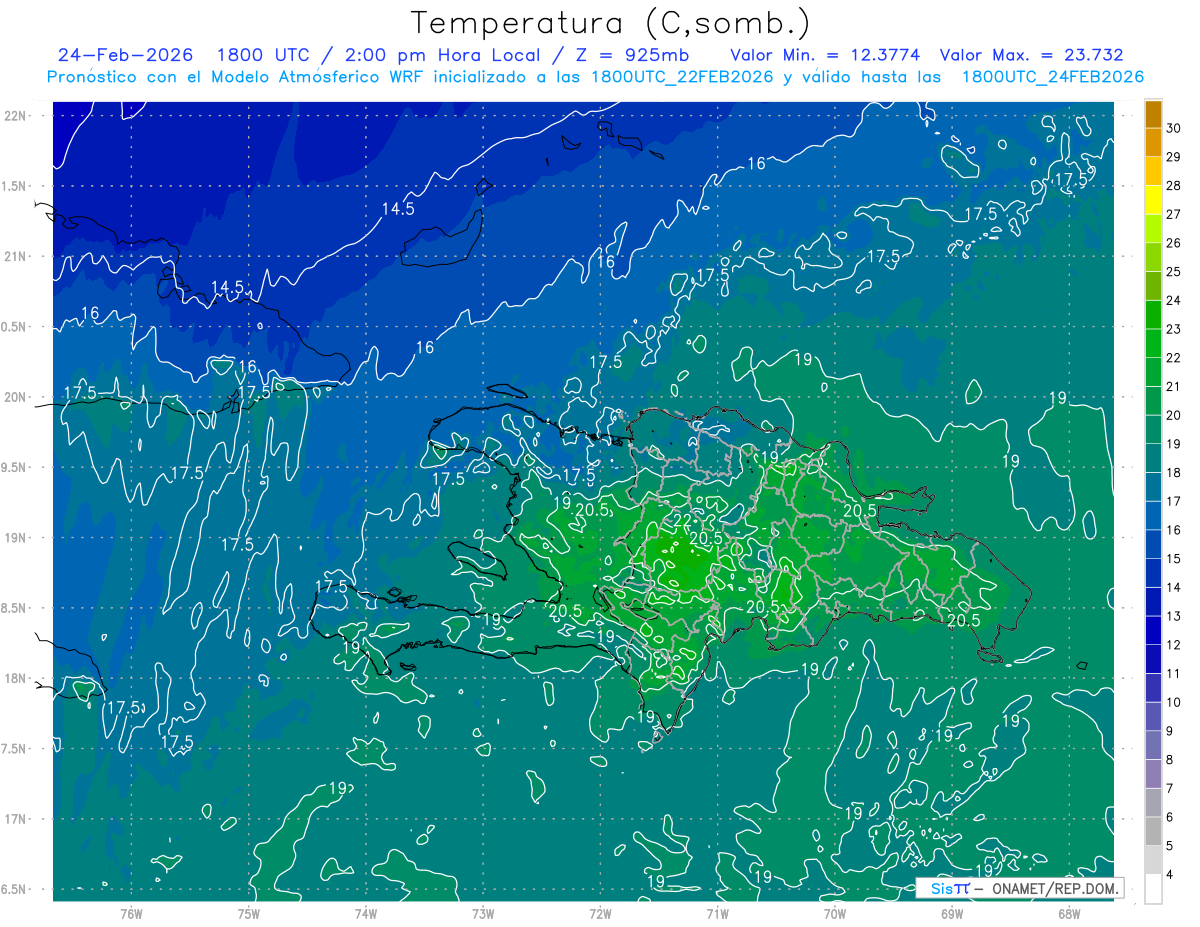Viewport: 1200px width, 927px height.
Task: Click the '69W' longitude axis label
Action: (x=952, y=913)
